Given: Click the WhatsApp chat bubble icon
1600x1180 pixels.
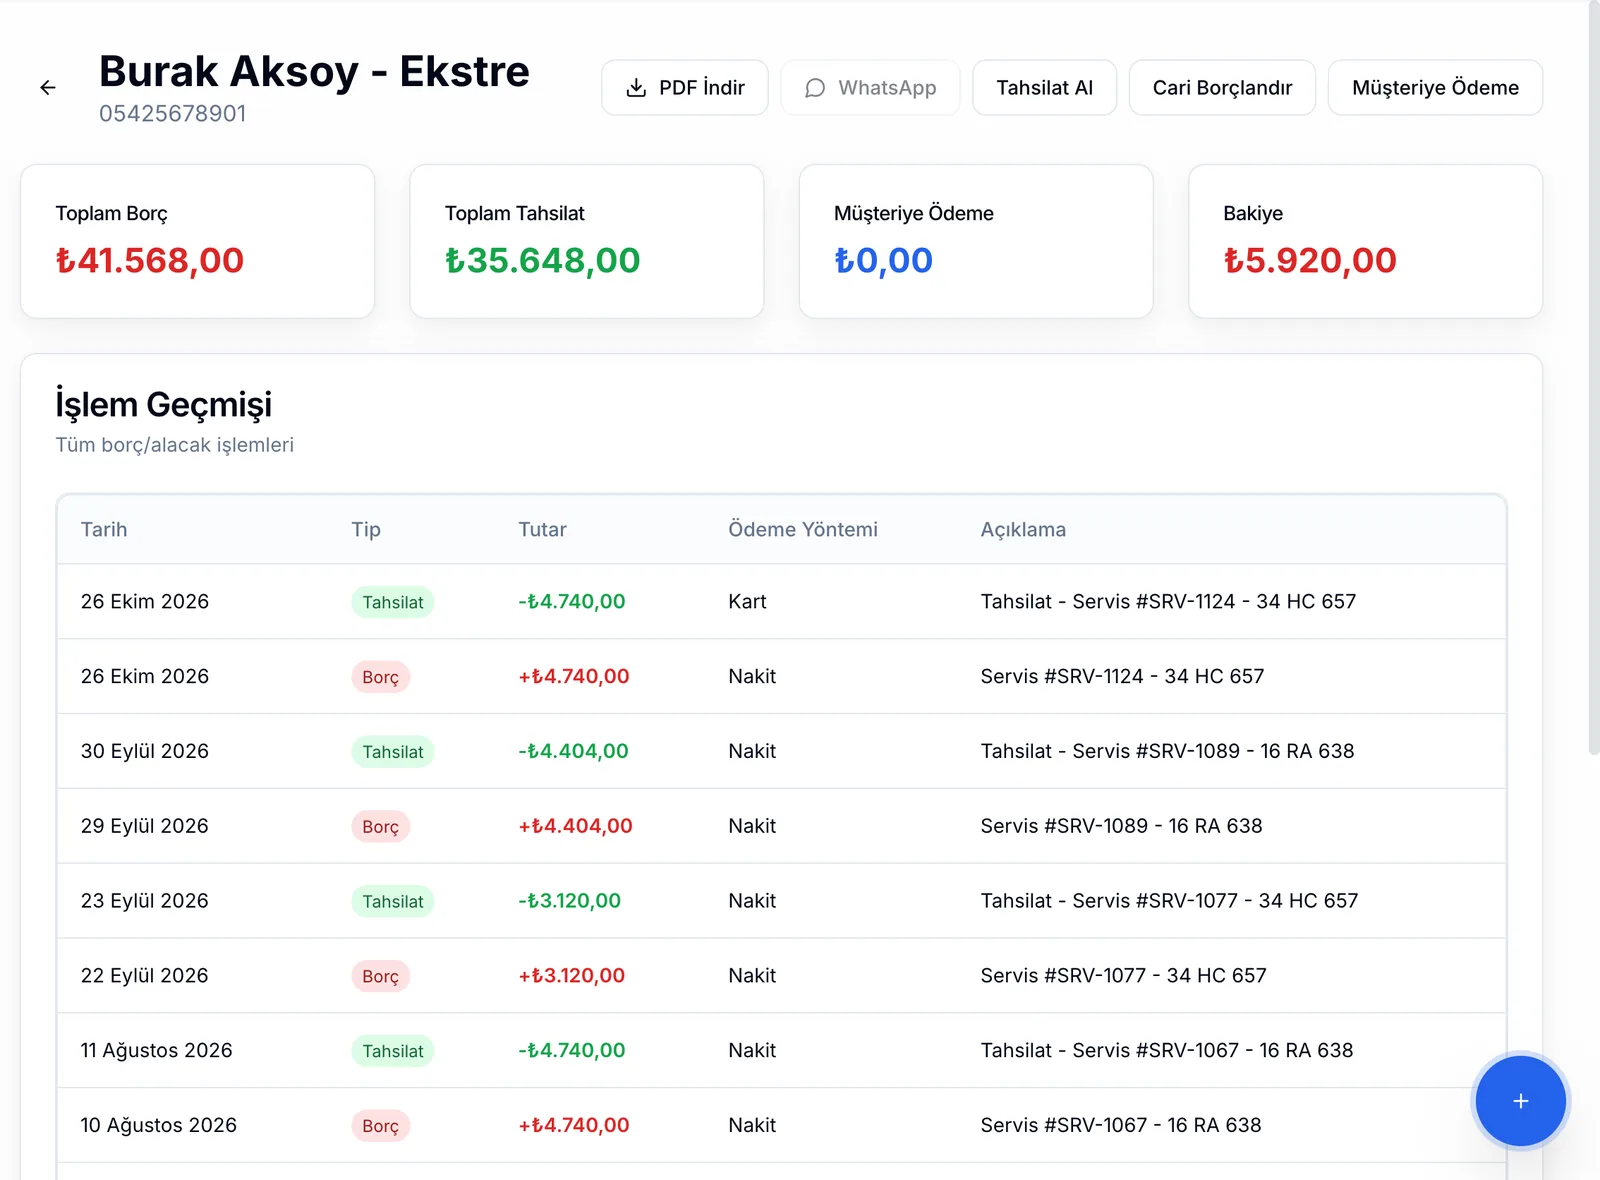Looking at the screenshot, I should point(815,88).
